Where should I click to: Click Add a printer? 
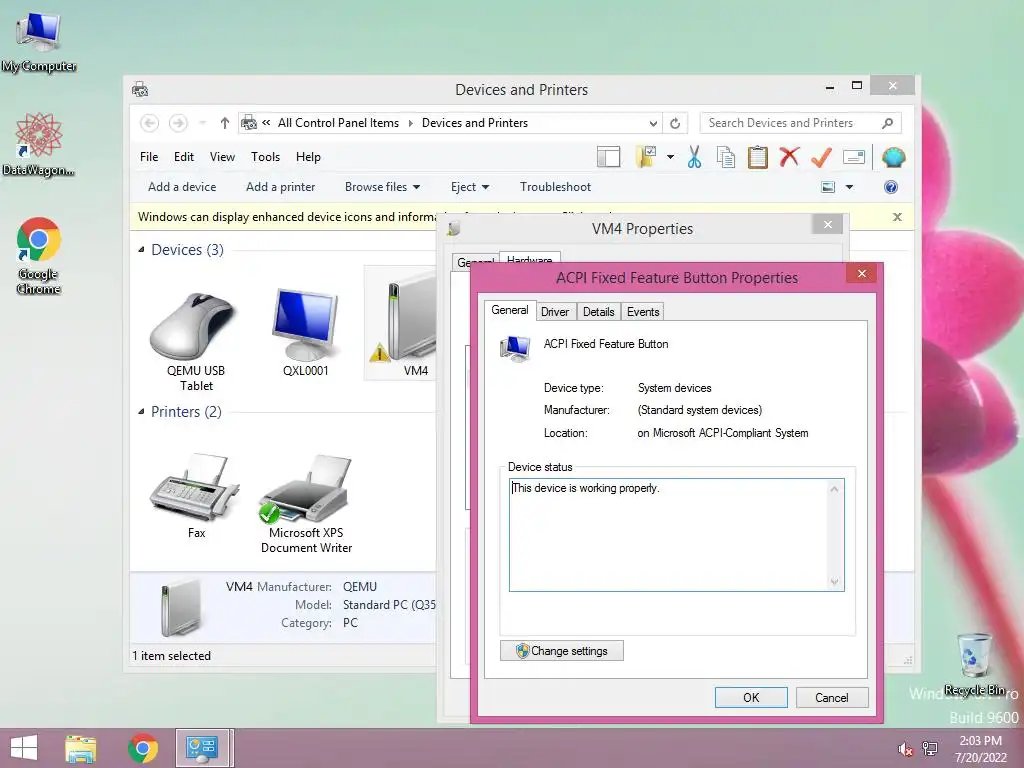[281, 187]
